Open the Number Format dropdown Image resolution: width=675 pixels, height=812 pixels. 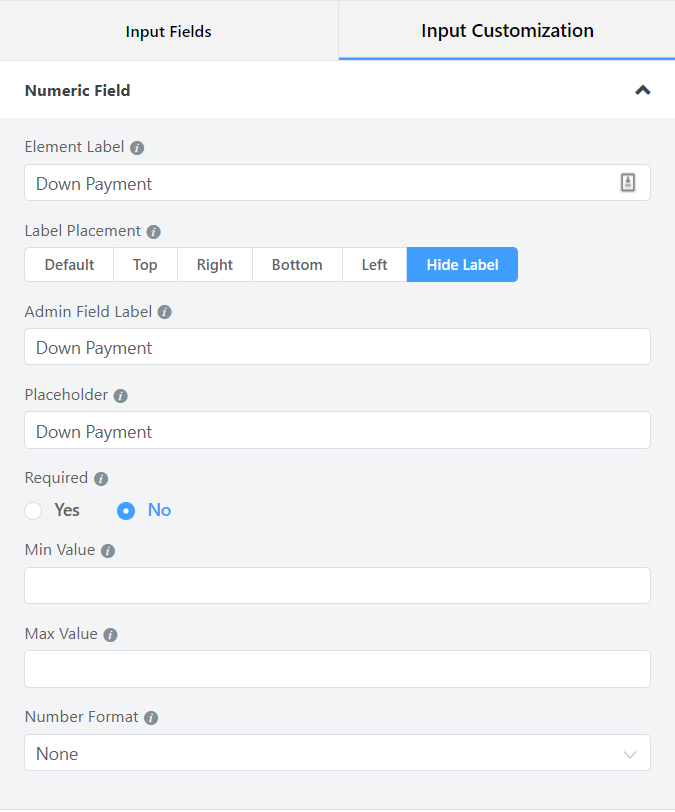coord(337,752)
